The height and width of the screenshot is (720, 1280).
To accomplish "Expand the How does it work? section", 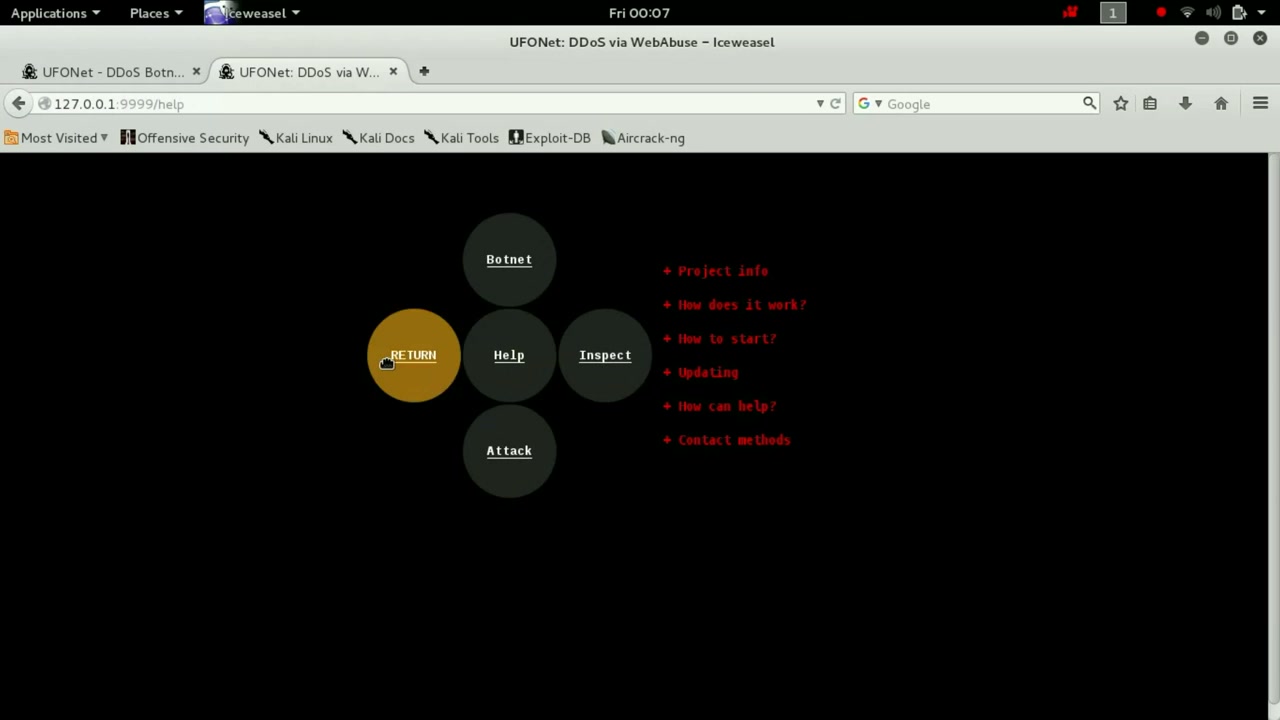I will 734,305.
